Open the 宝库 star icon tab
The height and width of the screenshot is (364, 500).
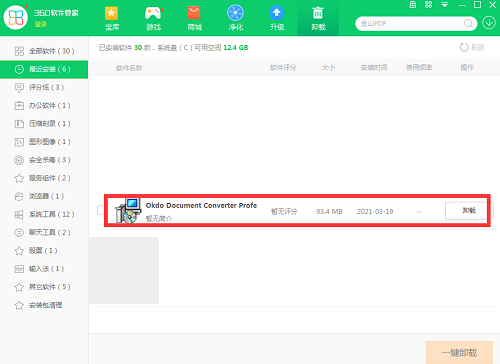tap(112, 18)
